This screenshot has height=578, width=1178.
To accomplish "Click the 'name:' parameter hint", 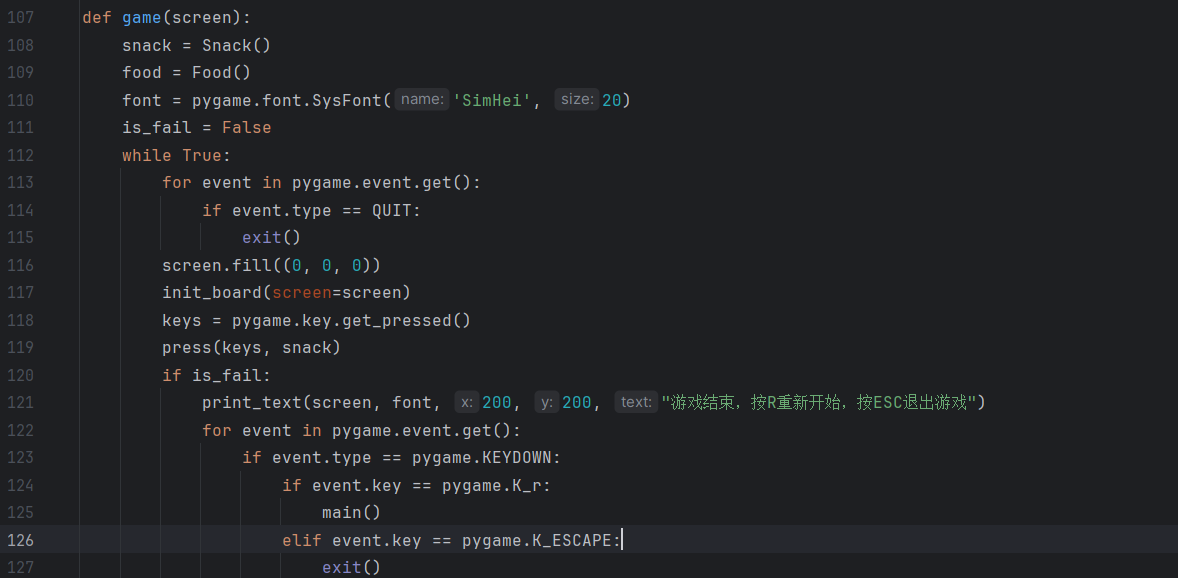I will pyautogui.click(x=422, y=100).
